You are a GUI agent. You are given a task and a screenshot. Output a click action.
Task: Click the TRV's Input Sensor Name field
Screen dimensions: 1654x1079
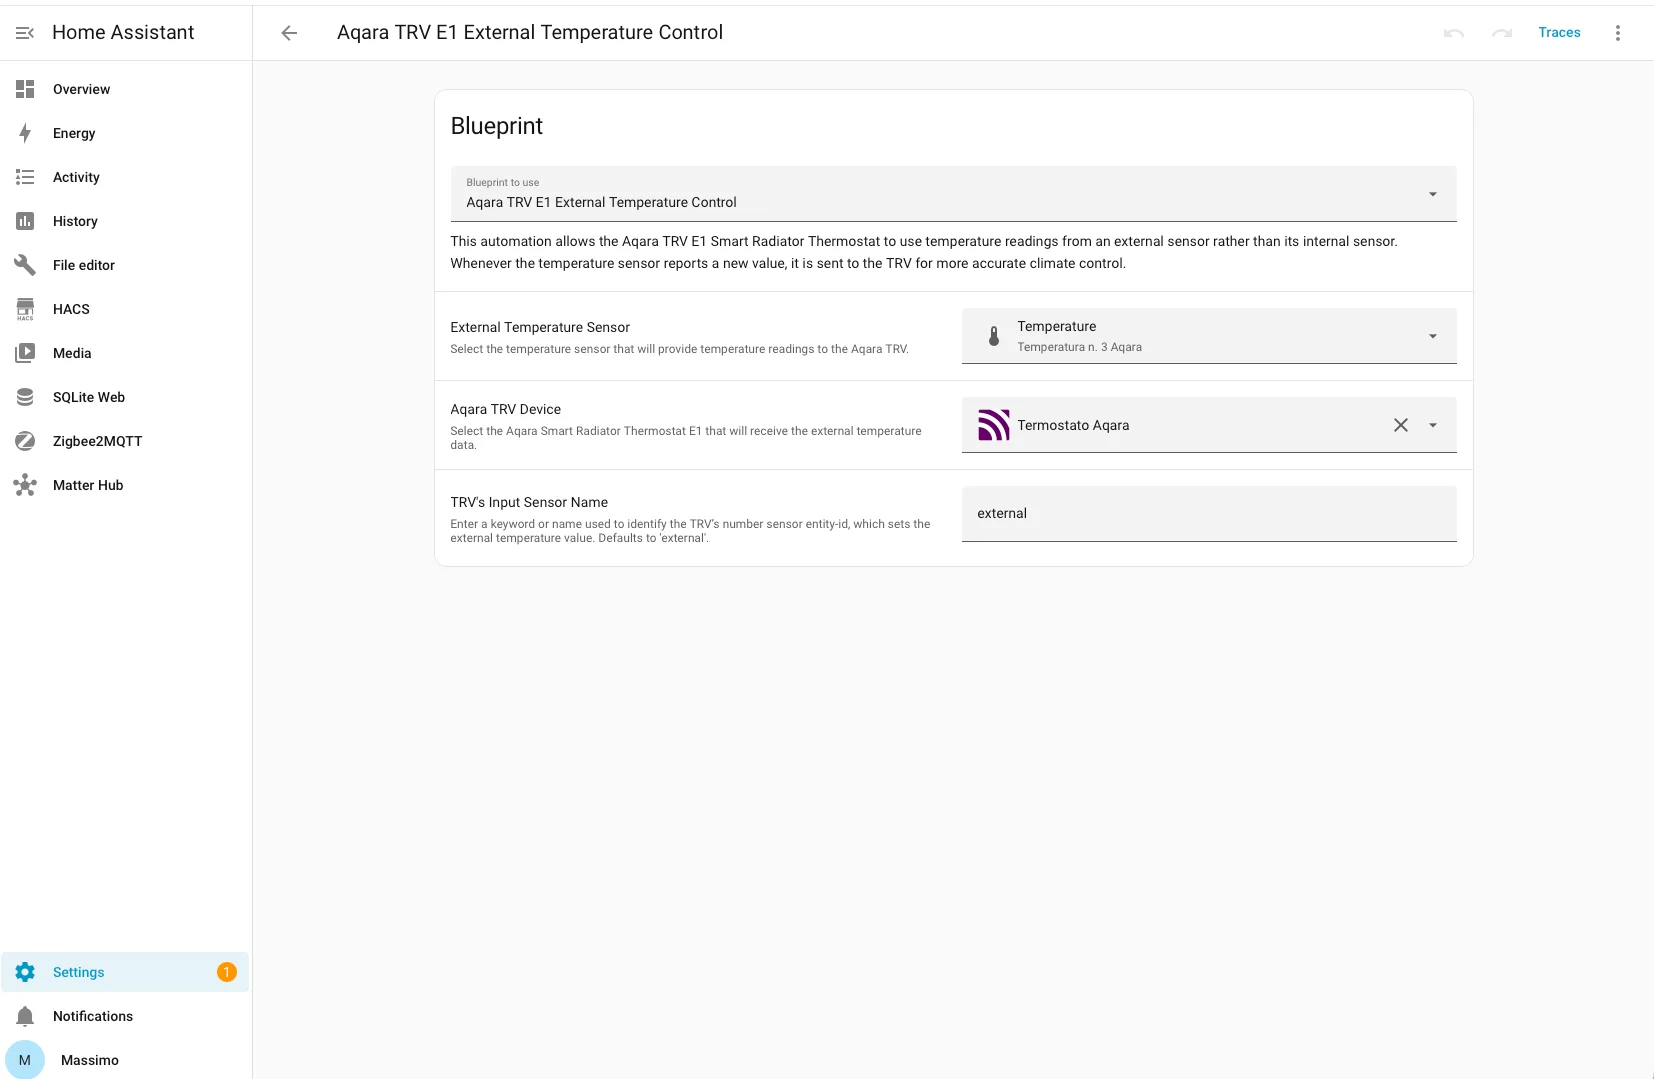click(x=1209, y=514)
